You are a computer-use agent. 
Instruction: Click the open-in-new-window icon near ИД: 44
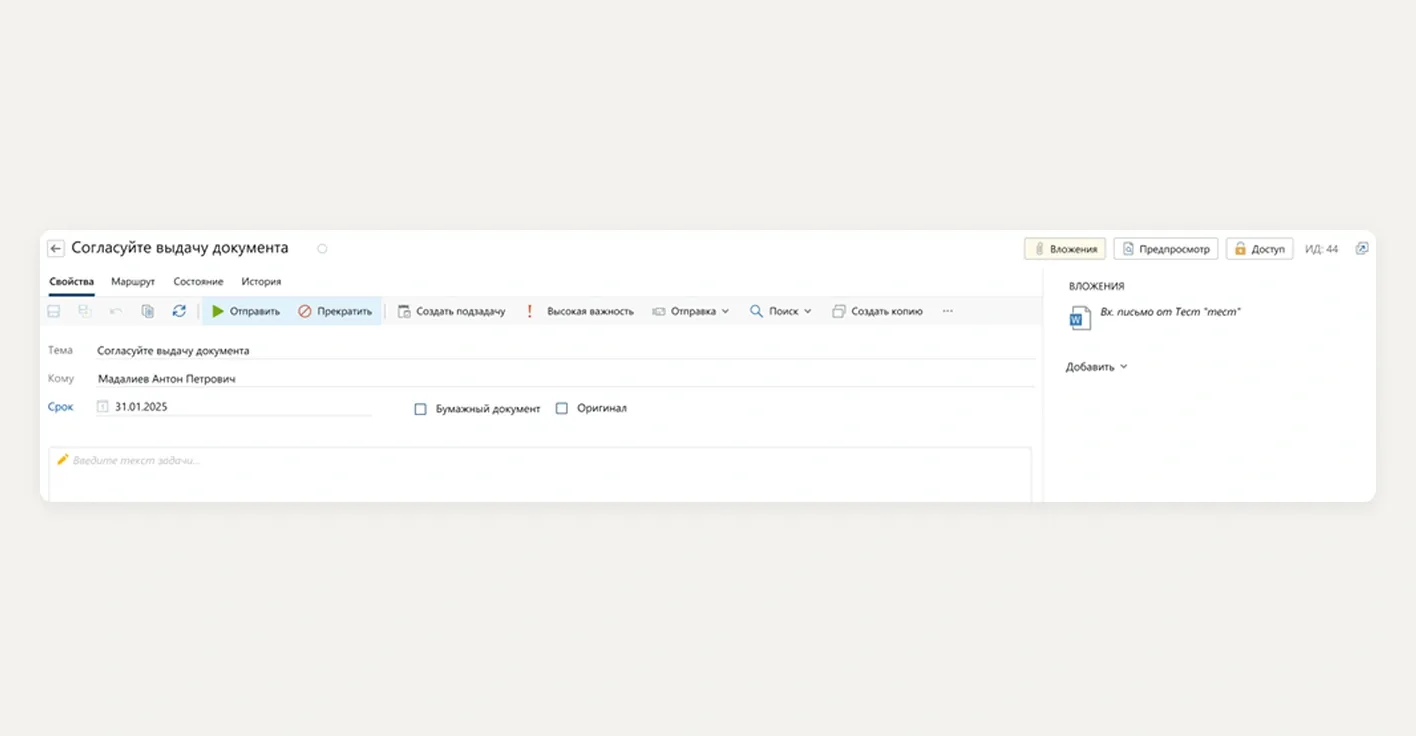click(1361, 249)
